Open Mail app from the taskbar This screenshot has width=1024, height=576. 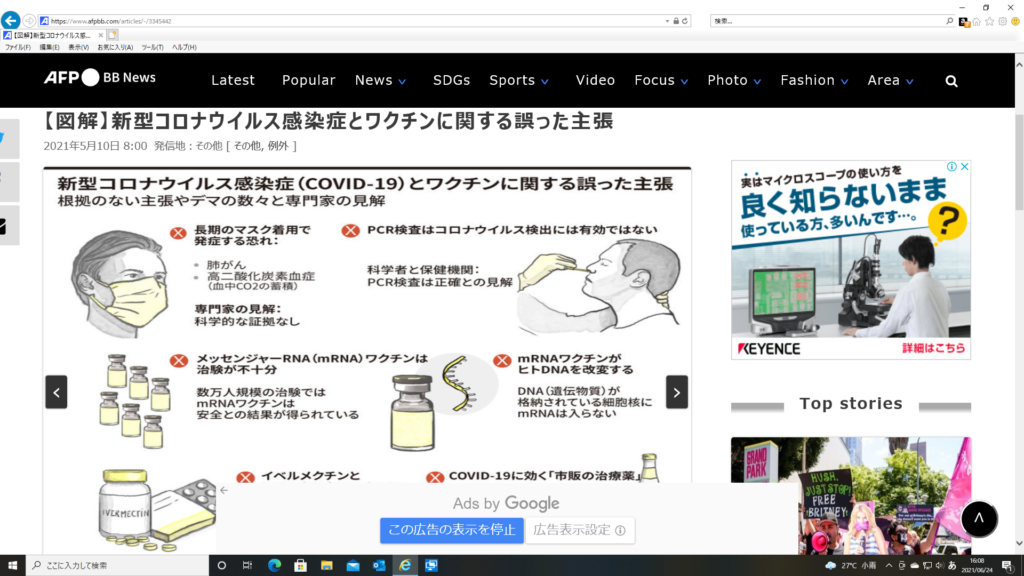tap(353, 566)
